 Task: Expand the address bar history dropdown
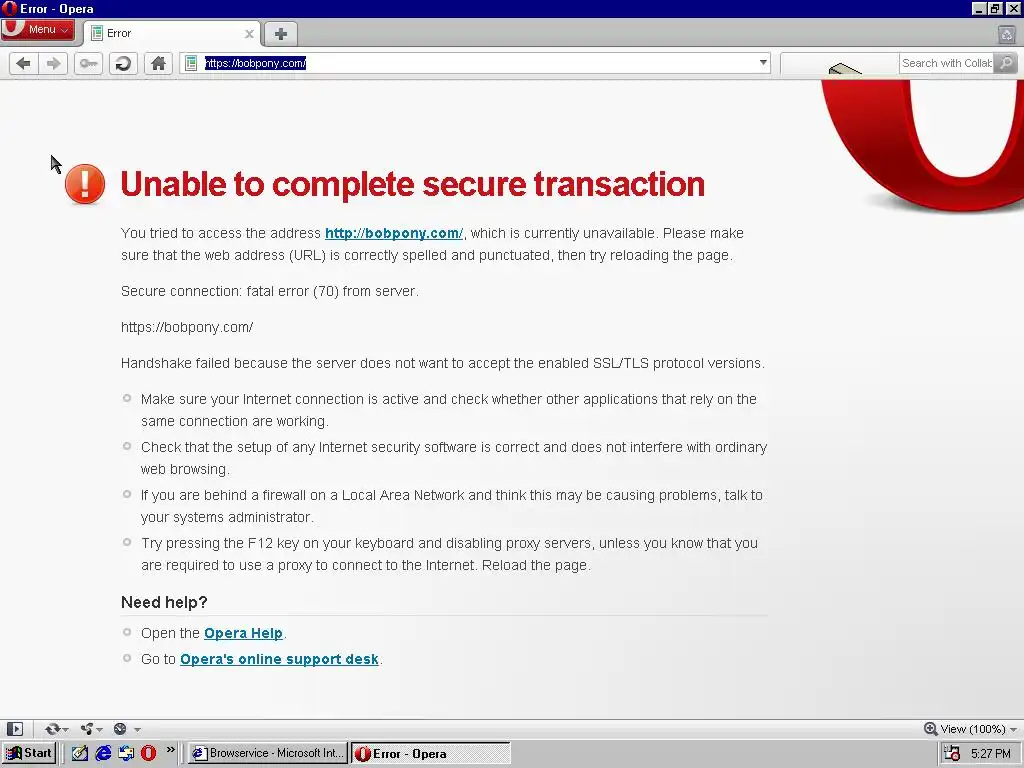(x=763, y=63)
